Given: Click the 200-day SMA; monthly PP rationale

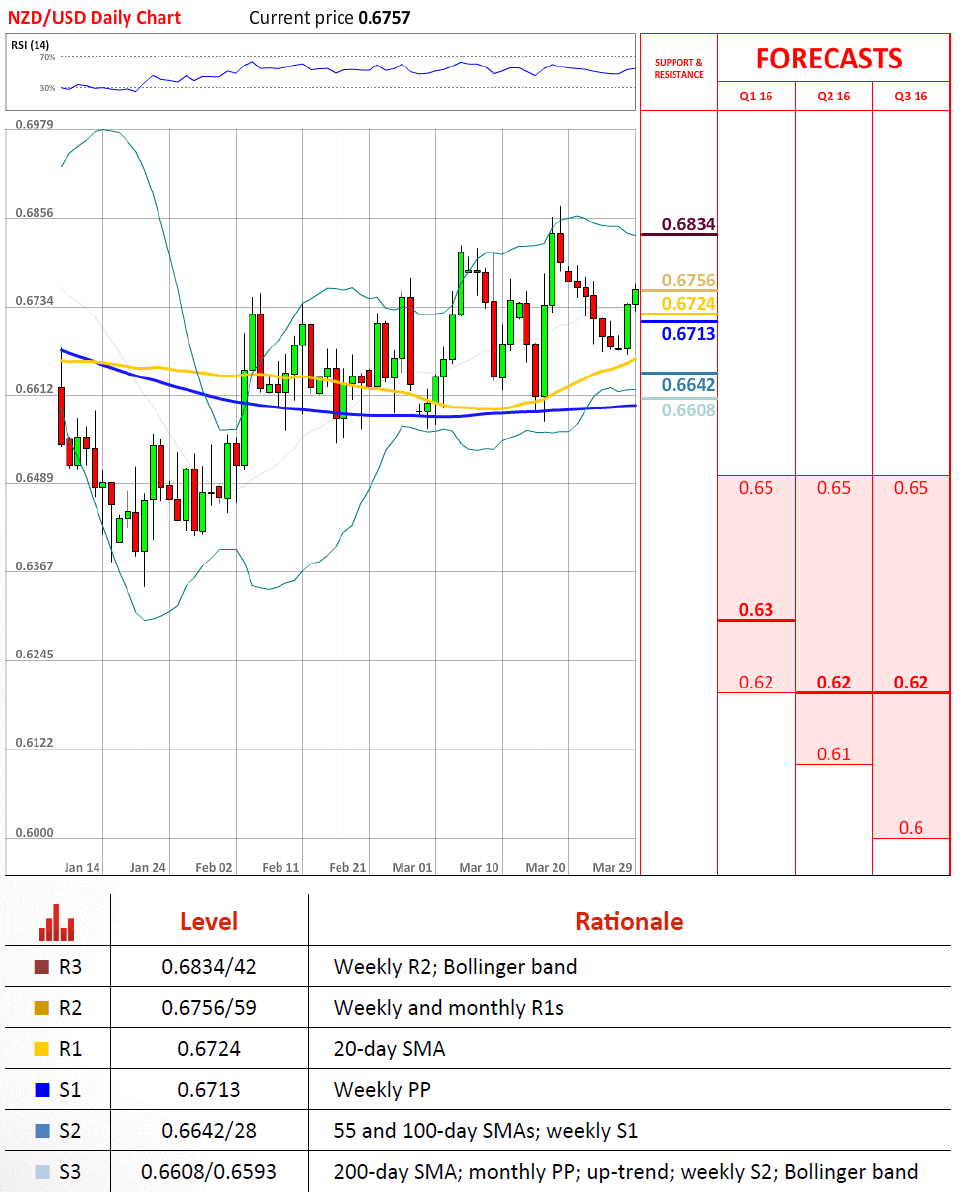Looking at the screenshot, I should coord(626,1172).
